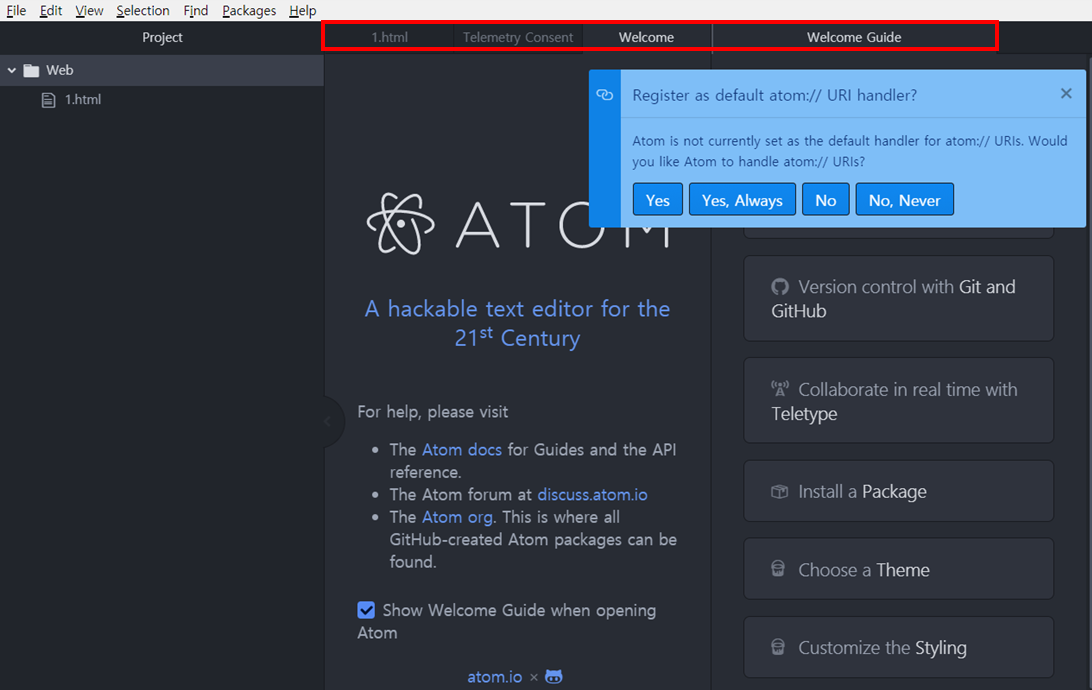This screenshot has height=690, width=1092.
Task: Click the package box icon on Install card
Action: [x=780, y=492]
